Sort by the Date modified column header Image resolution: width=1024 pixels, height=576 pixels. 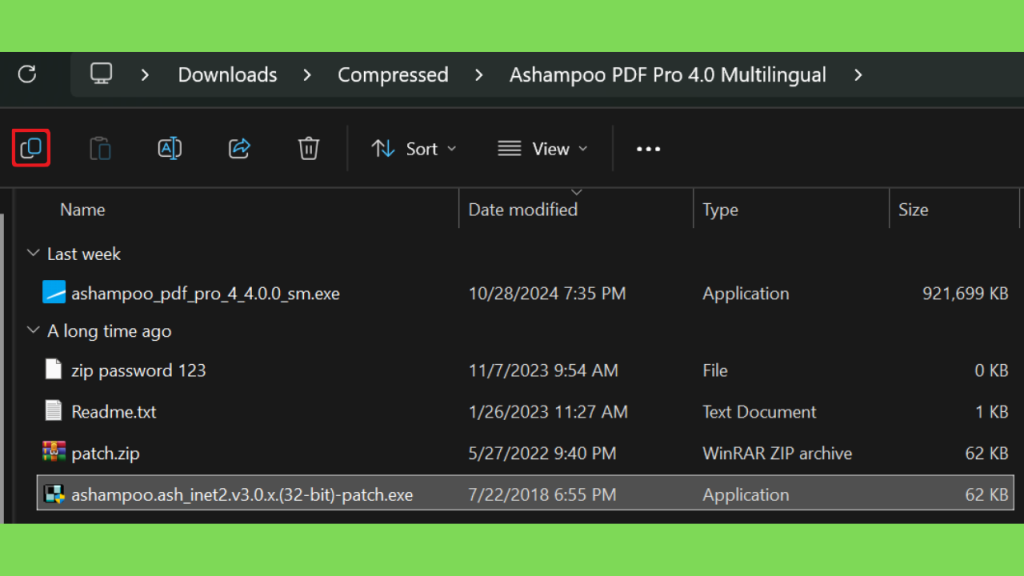[x=522, y=210]
